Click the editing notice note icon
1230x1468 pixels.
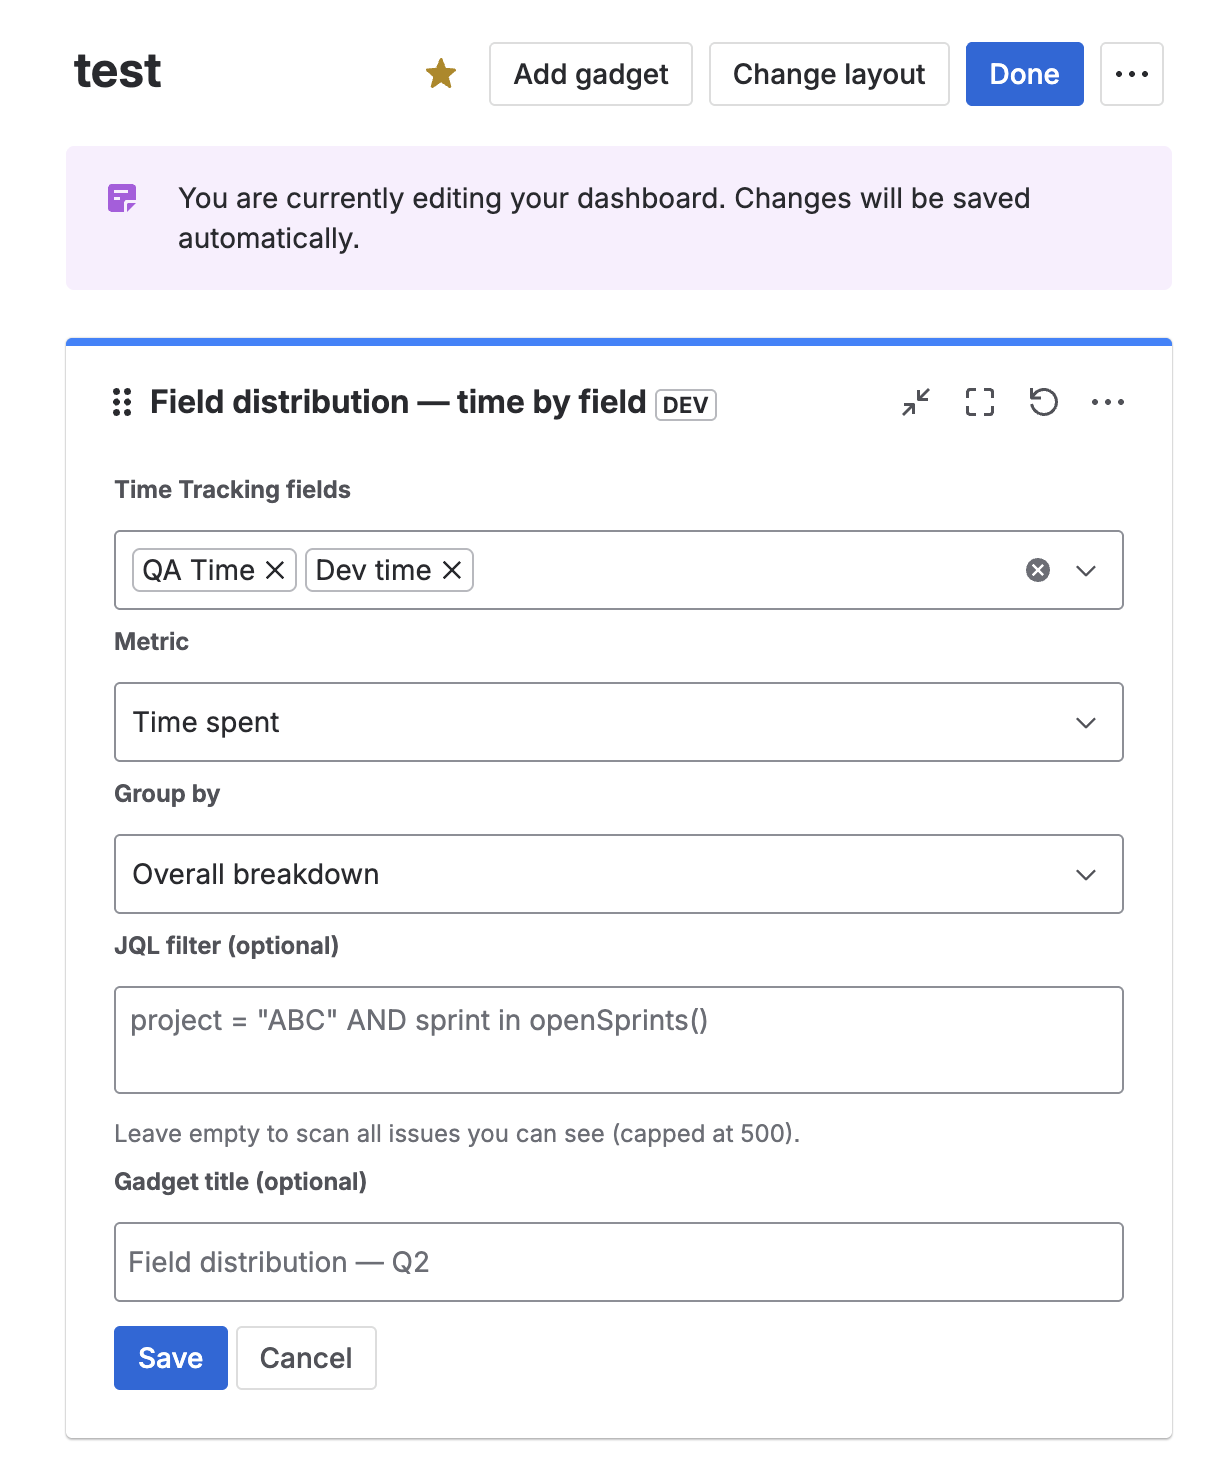[122, 198]
